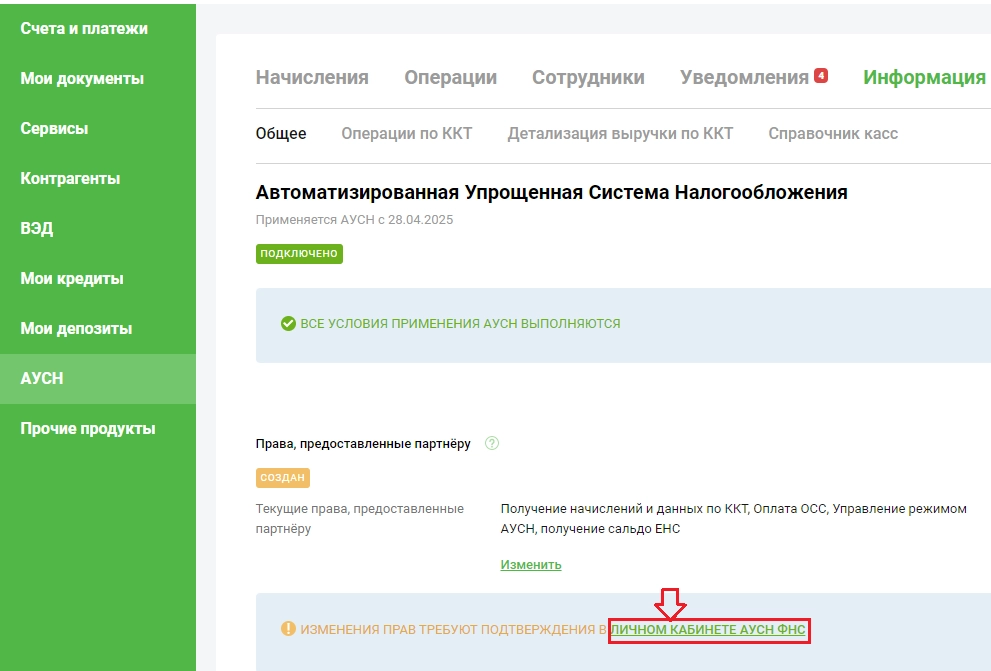
Task: Go to Мои документы in the sidebar
Action: tap(82, 79)
